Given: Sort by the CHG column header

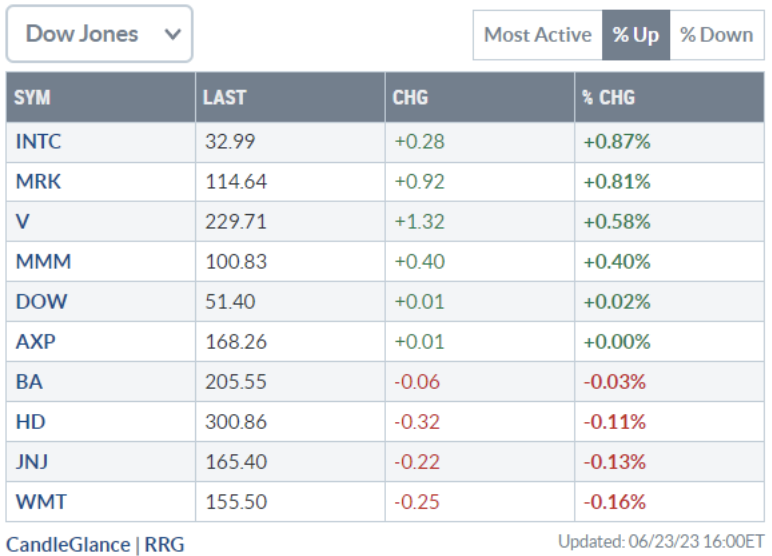Looking at the screenshot, I should point(410,98).
